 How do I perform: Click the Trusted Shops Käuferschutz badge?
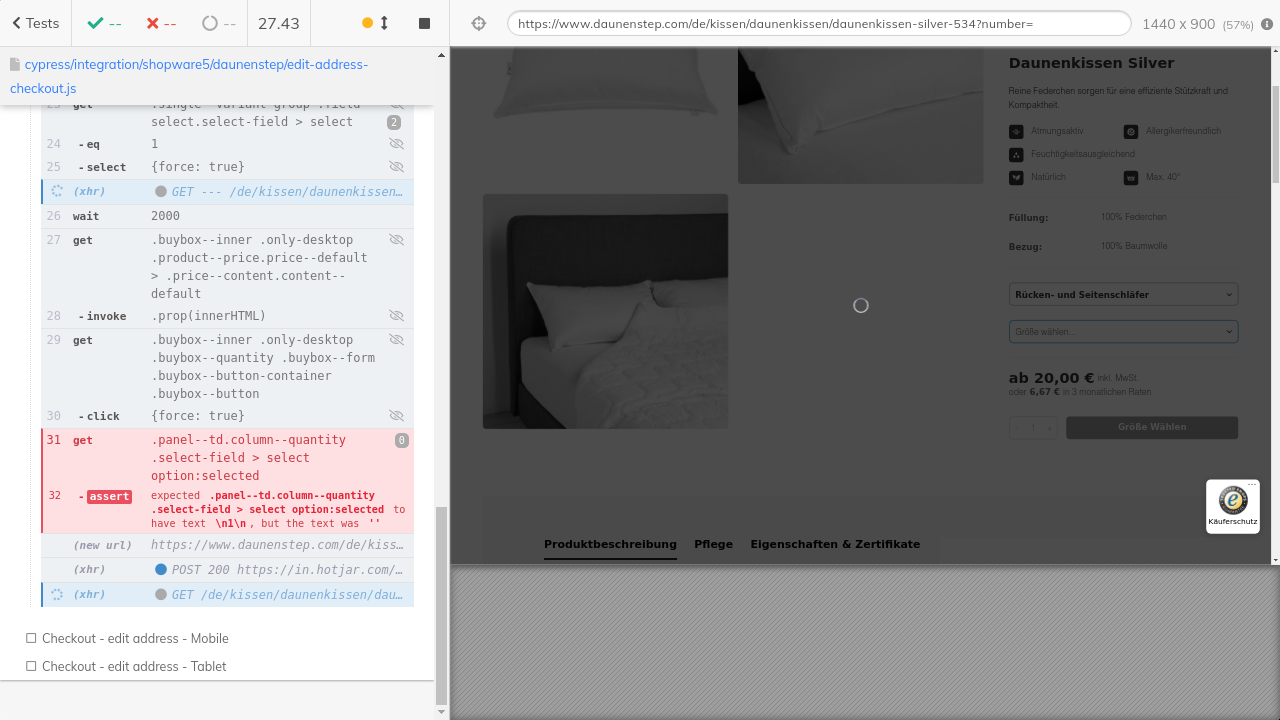pos(1232,506)
